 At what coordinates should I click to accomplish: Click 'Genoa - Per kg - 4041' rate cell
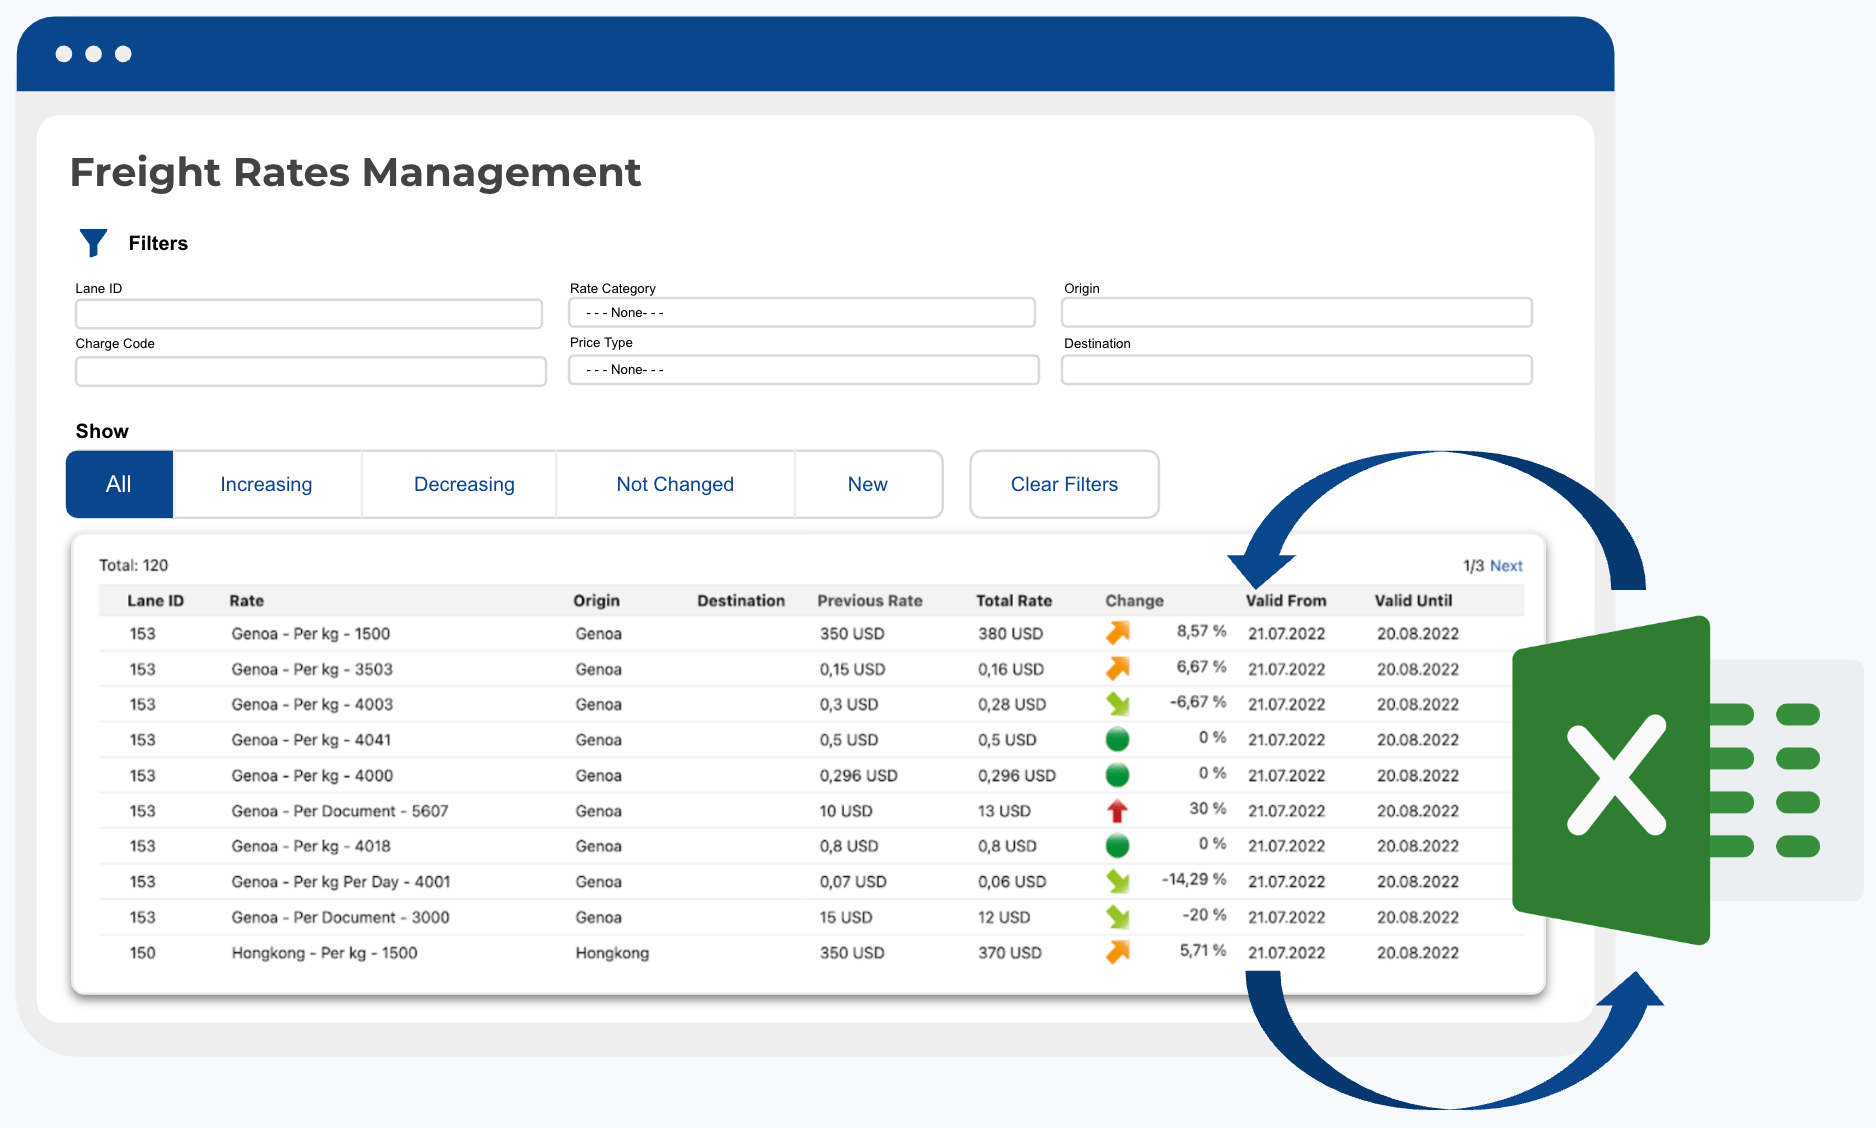pos(311,740)
